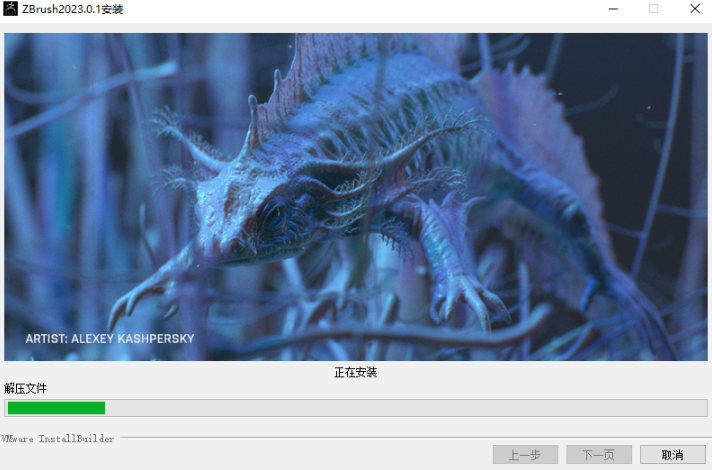The width and height of the screenshot is (712, 470).
Task: Click the ZBrush2023.0.1安装 window title
Action: coord(73,9)
